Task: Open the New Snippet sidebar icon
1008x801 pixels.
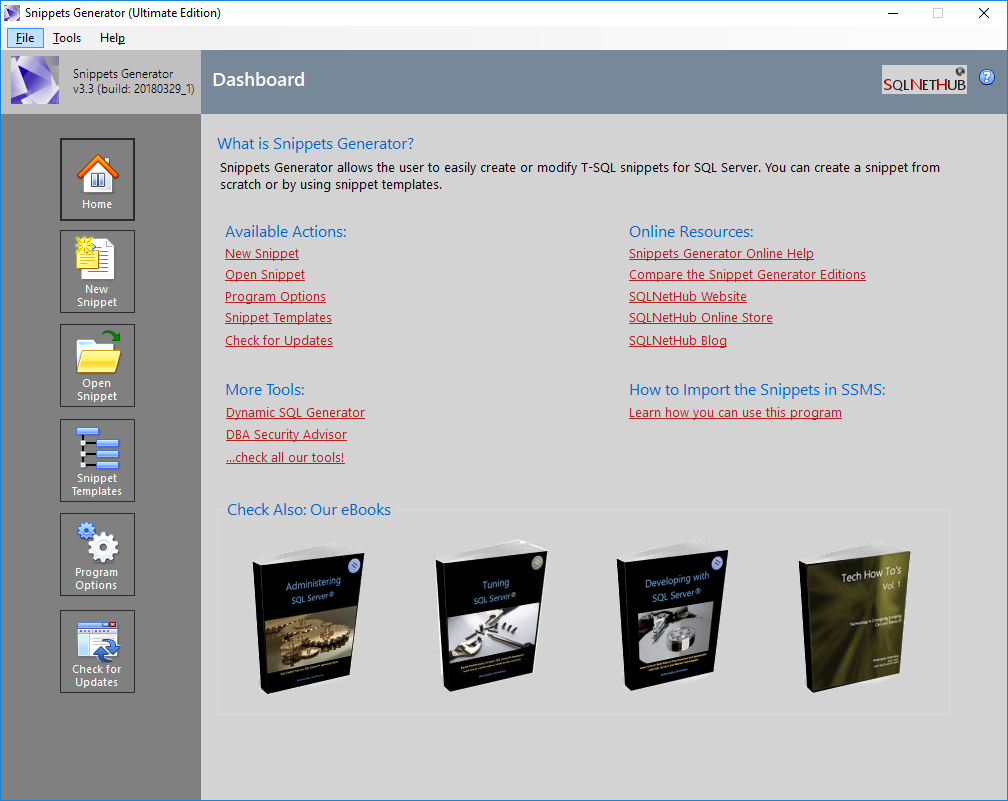Action: (97, 271)
